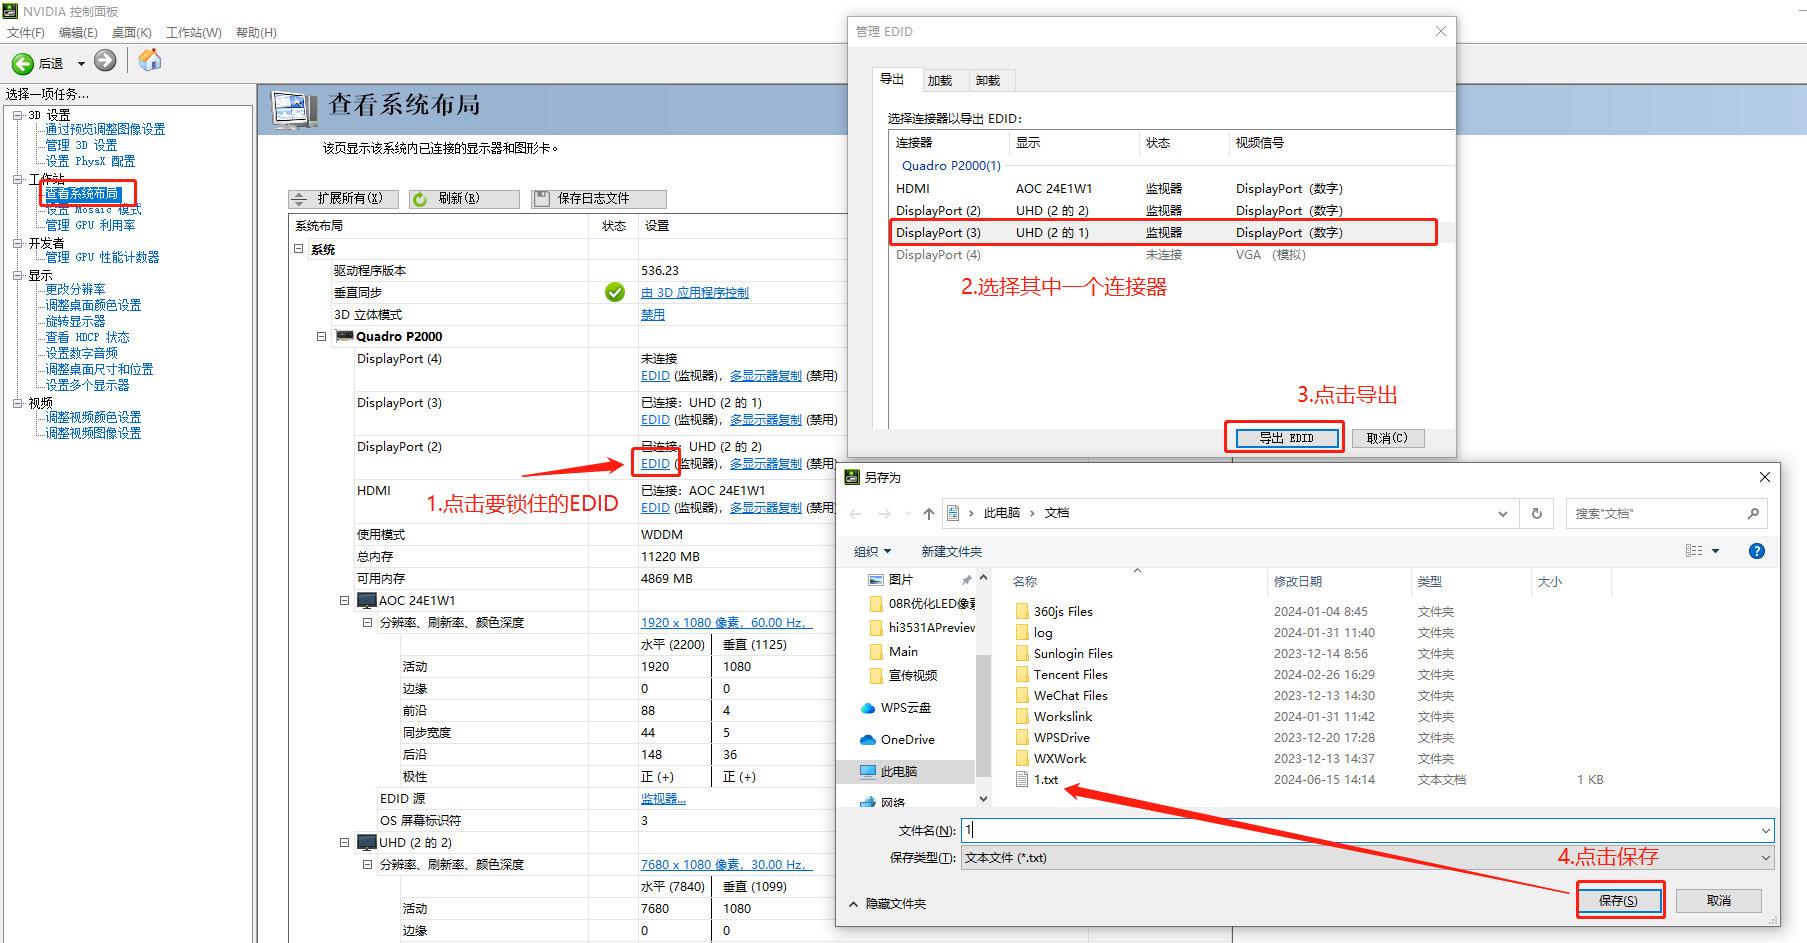Open the 文件名 history dropdown arrow
Viewport: 1807px width, 943px height.
[x=1765, y=831]
